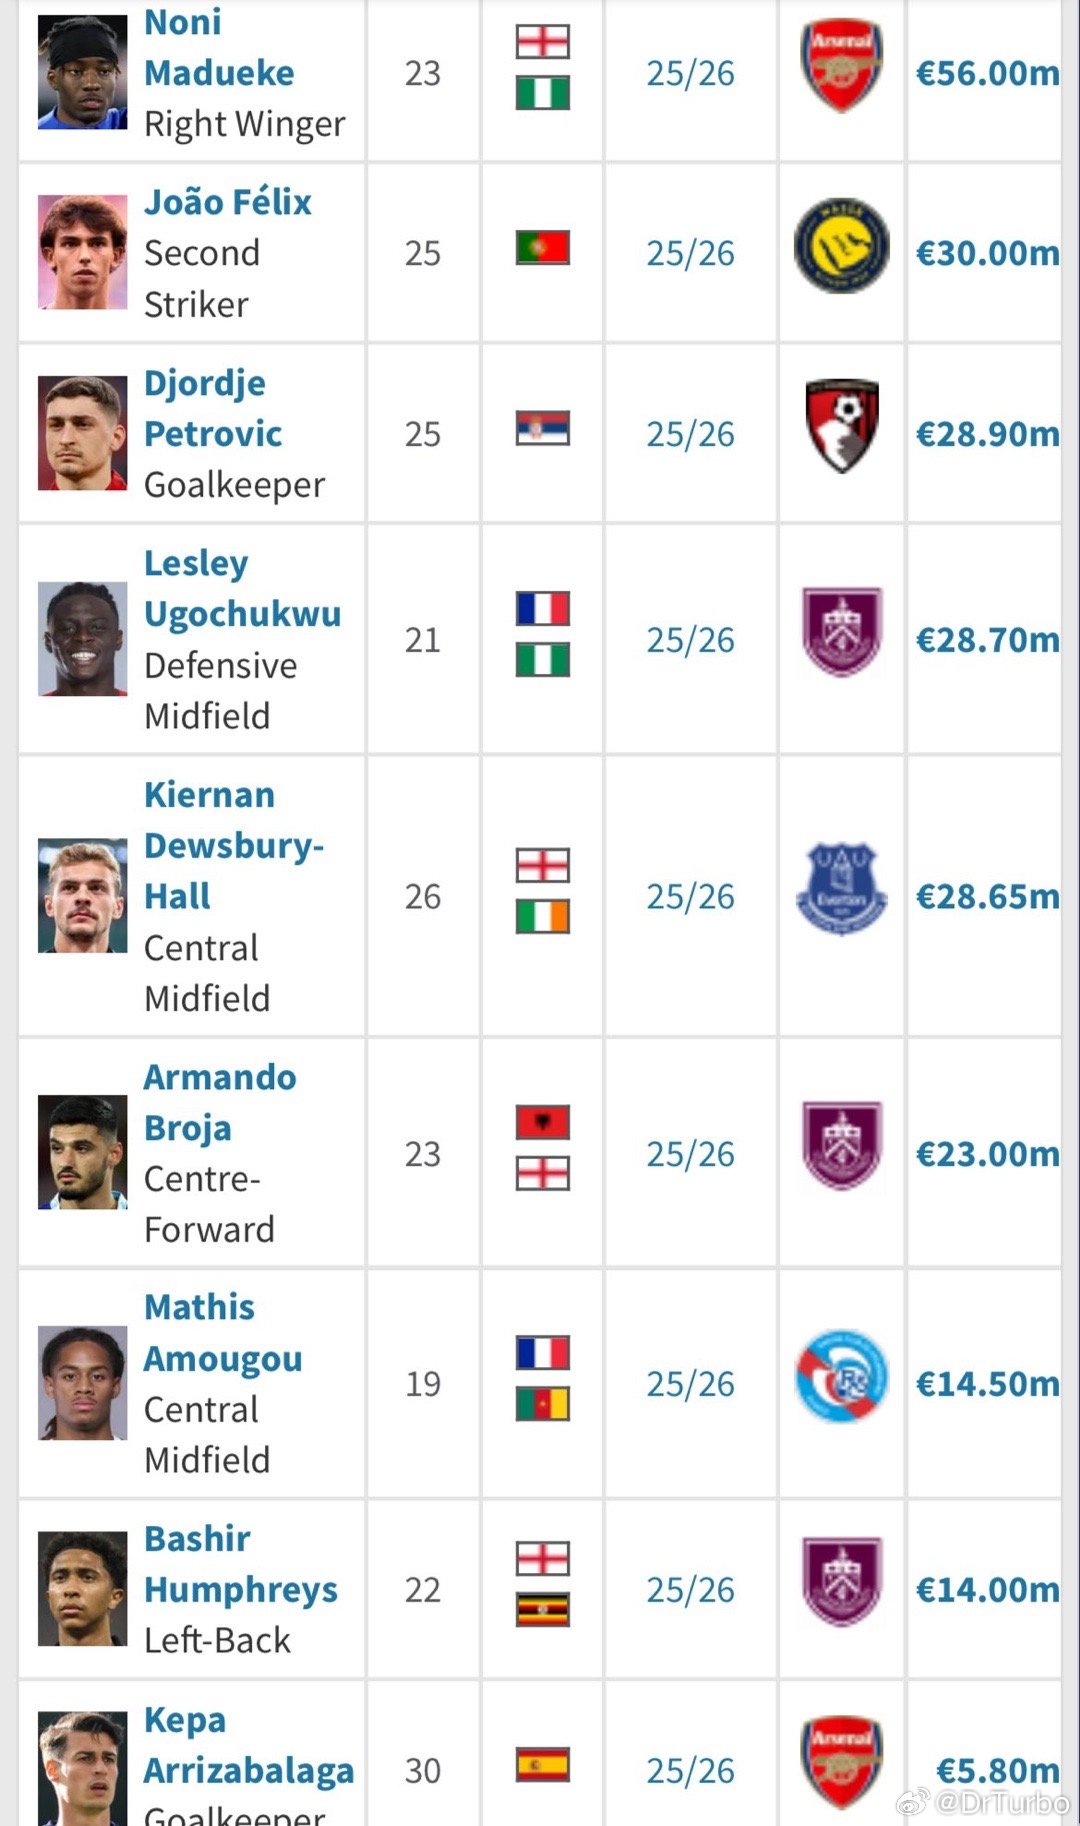Click the Burnley crest in Lesley Ugochukwu's row
Viewport: 1080px width, 1826px height.
842,632
